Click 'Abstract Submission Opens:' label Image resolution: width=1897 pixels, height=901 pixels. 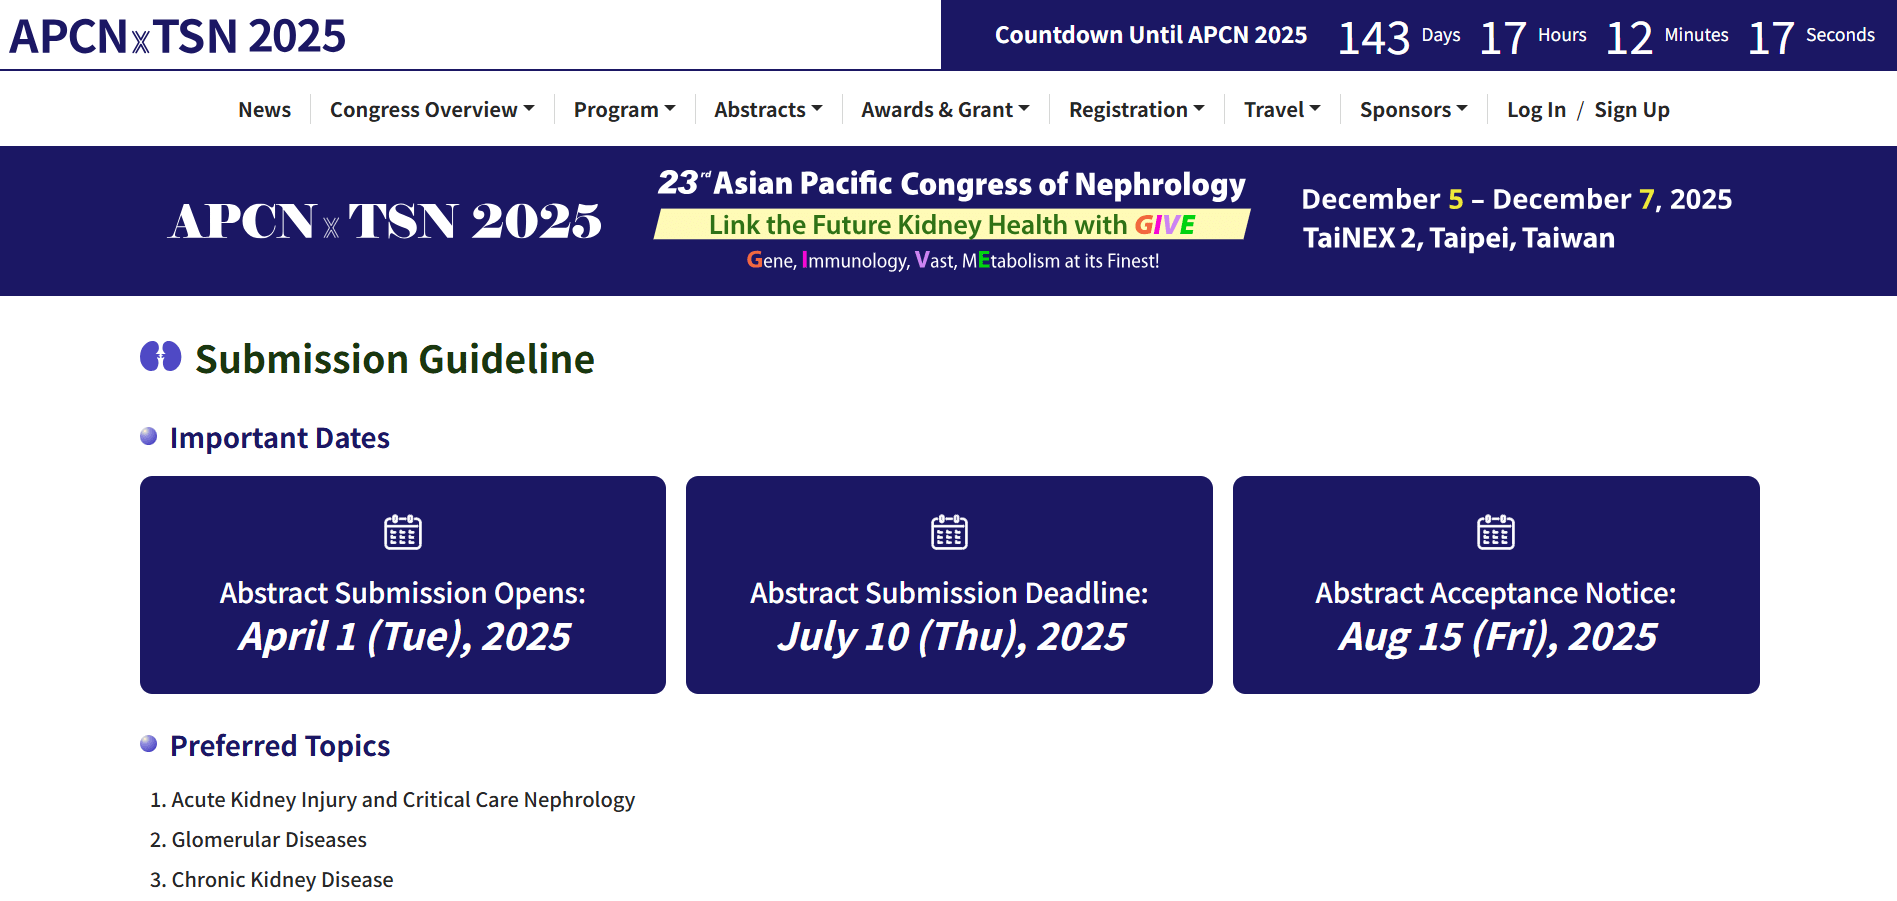point(403,593)
